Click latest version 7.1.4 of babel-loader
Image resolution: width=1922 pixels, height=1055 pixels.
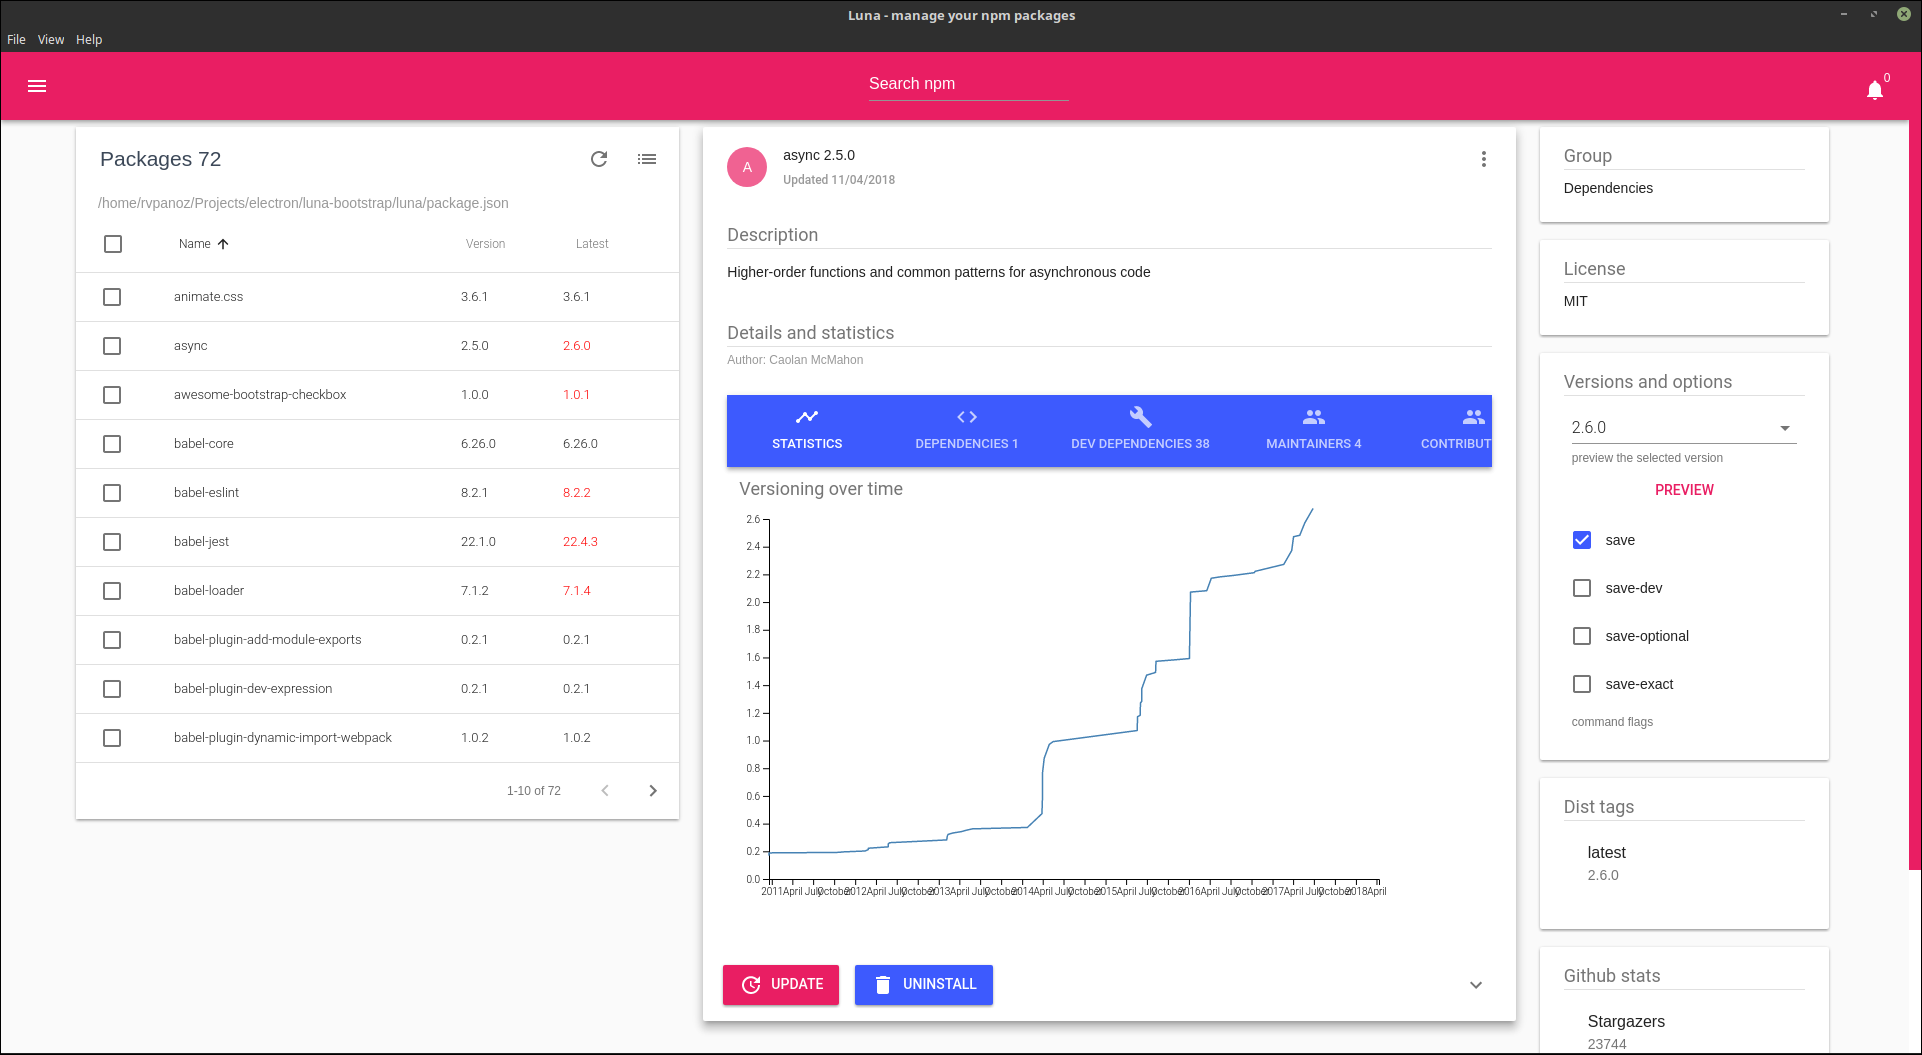tap(577, 591)
